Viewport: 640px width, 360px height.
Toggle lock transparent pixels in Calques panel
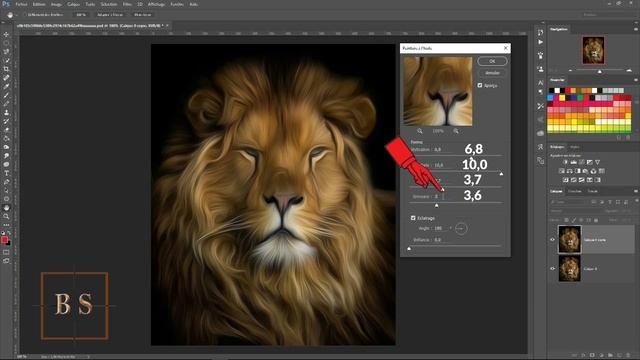pos(567,220)
